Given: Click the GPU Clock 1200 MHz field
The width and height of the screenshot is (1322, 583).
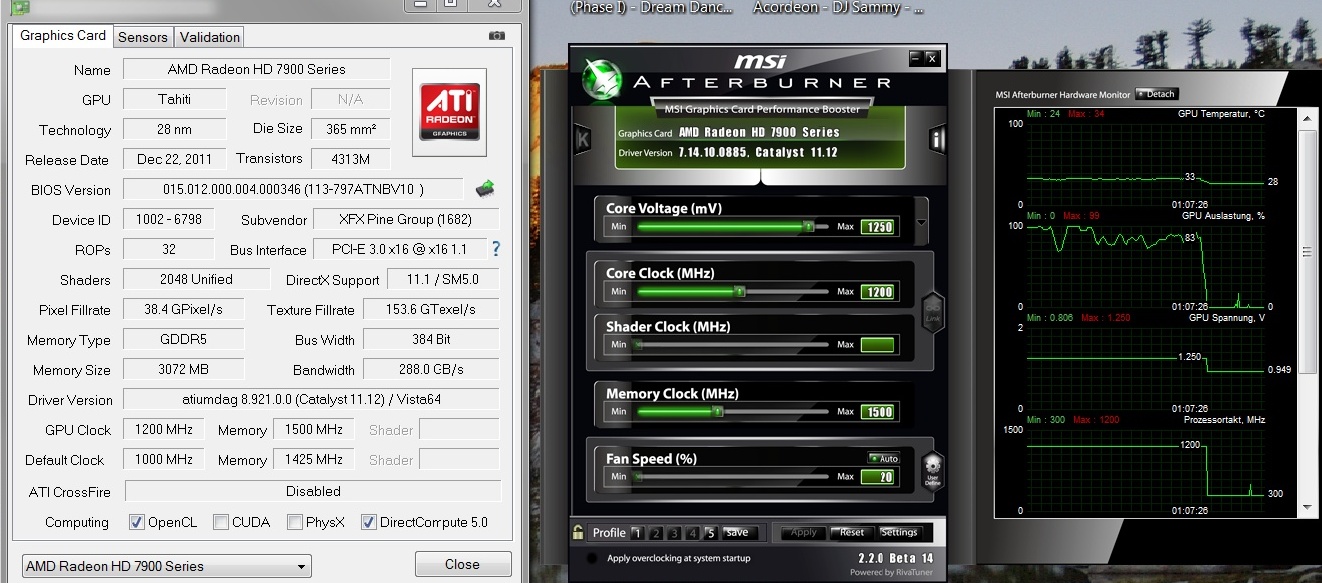Looking at the screenshot, I should pyautogui.click(x=164, y=429).
